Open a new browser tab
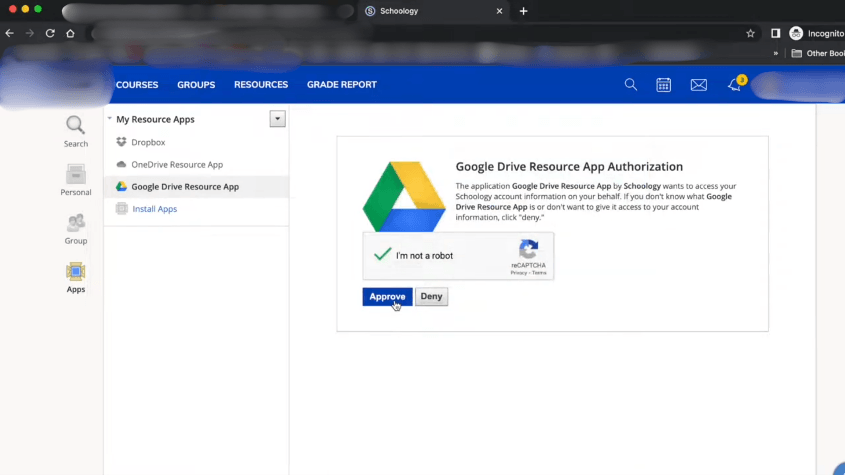This screenshot has width=845, height=475. click(x=523, y=11)
